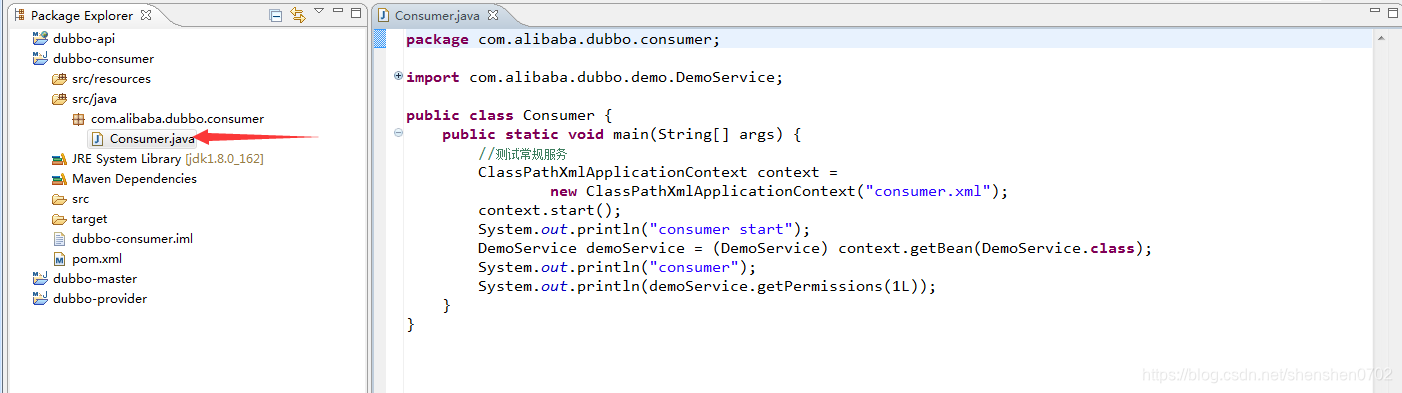The width and height of the screenshot is (1402, 393).
Task: Toggle Link with Editor arrows icon
Action: [298, 15]
